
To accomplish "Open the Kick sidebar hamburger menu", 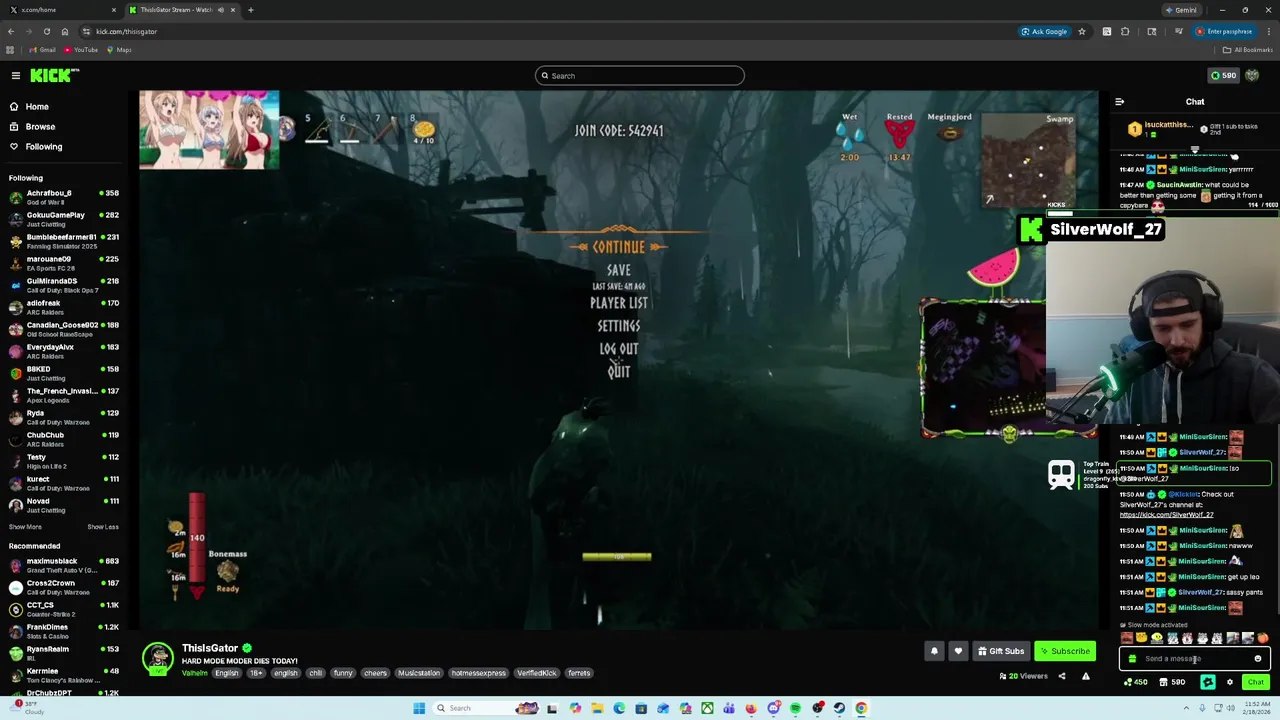I will [15, 75].
